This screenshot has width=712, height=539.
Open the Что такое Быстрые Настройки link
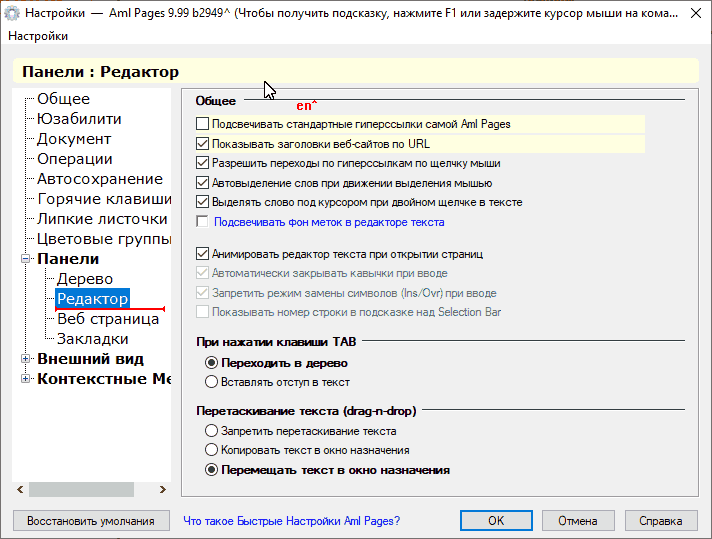coord(292,521)
